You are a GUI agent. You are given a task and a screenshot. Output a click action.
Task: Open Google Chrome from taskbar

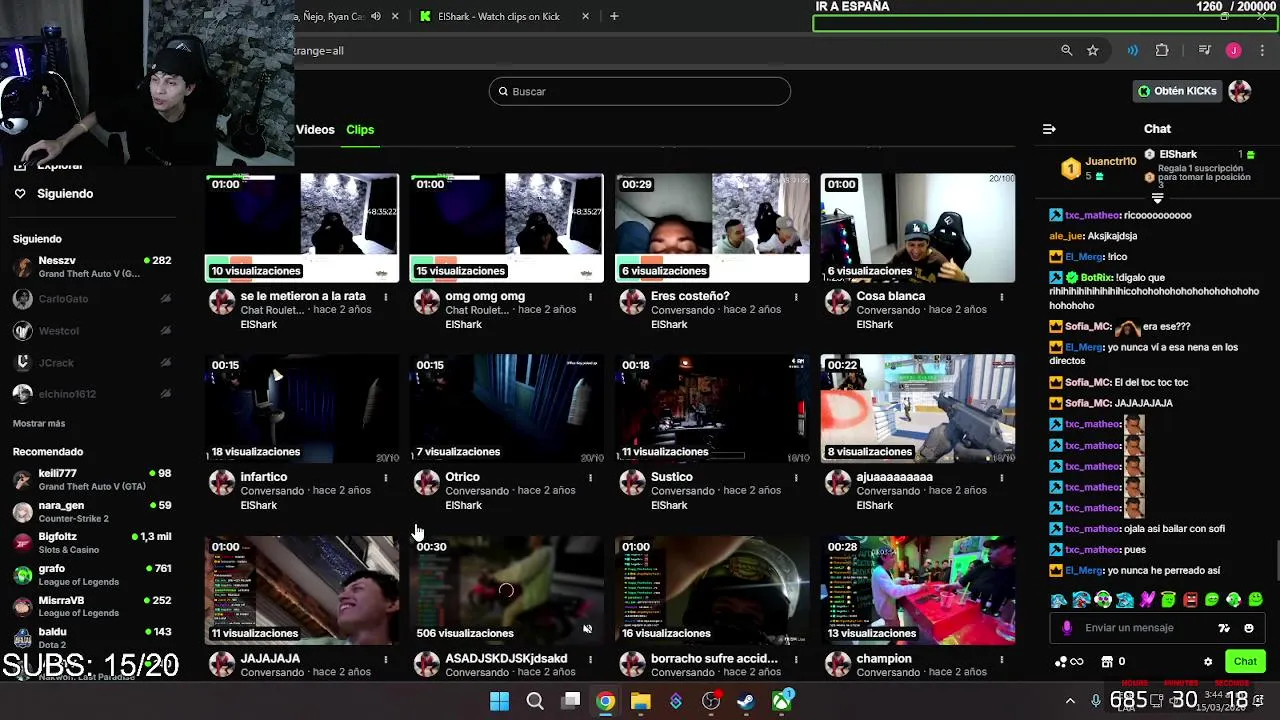(x=605, y=701)
